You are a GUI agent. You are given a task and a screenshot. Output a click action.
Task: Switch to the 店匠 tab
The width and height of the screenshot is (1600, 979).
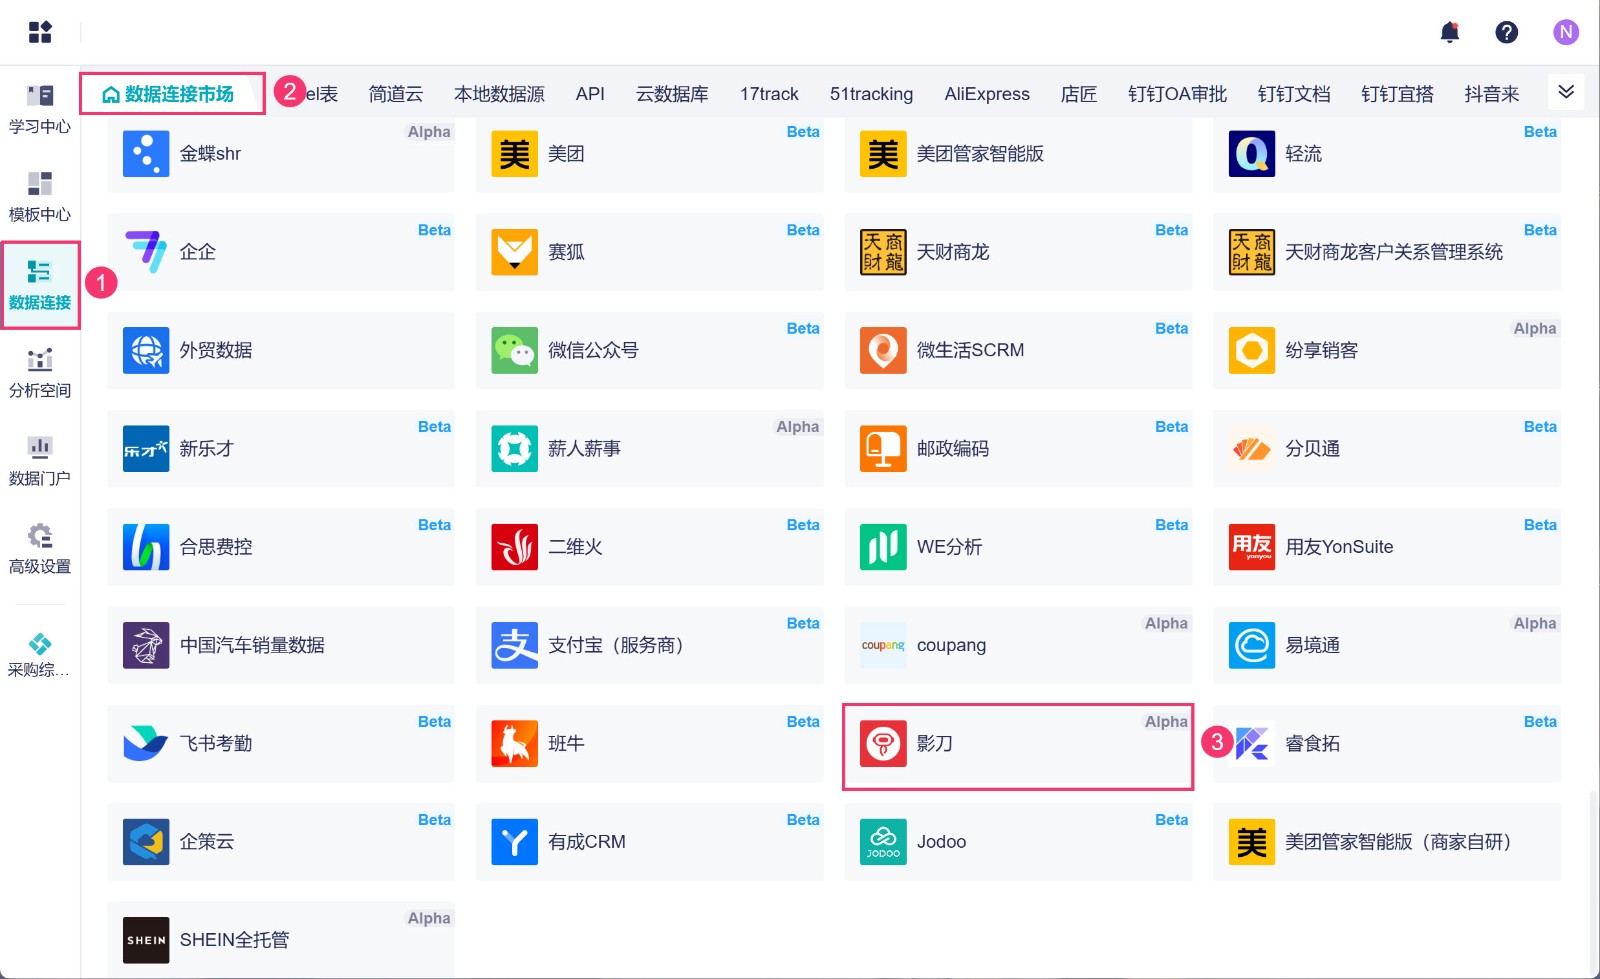coord(1078,94)
